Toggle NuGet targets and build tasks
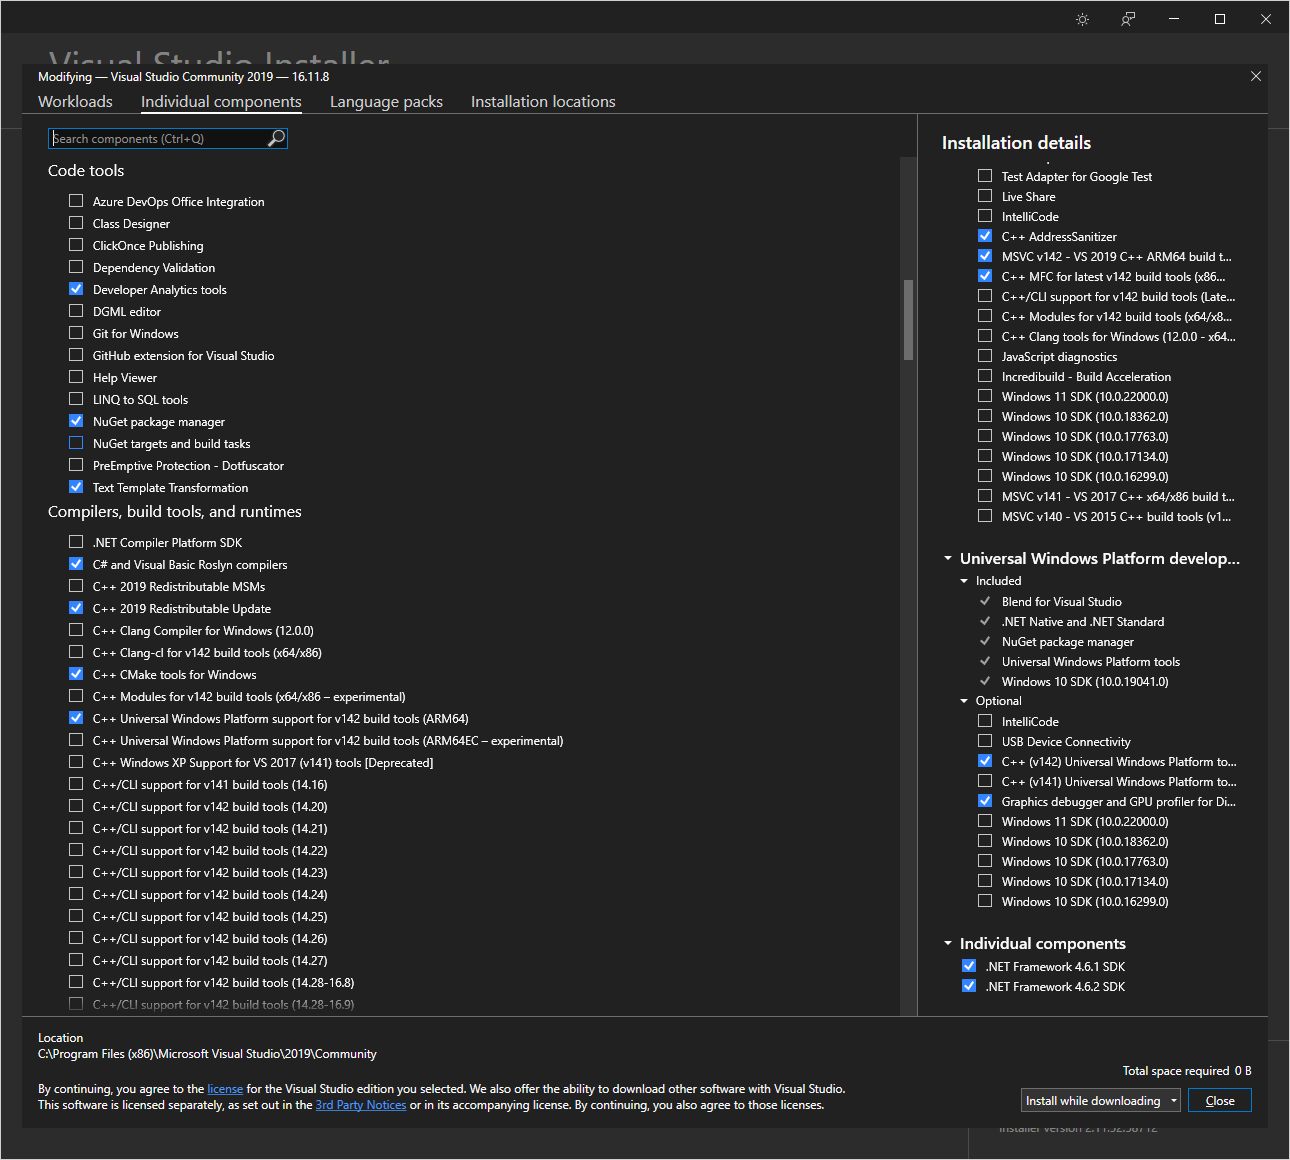The height and width of the screenshot is (1160, 1290). pos(76,443)
